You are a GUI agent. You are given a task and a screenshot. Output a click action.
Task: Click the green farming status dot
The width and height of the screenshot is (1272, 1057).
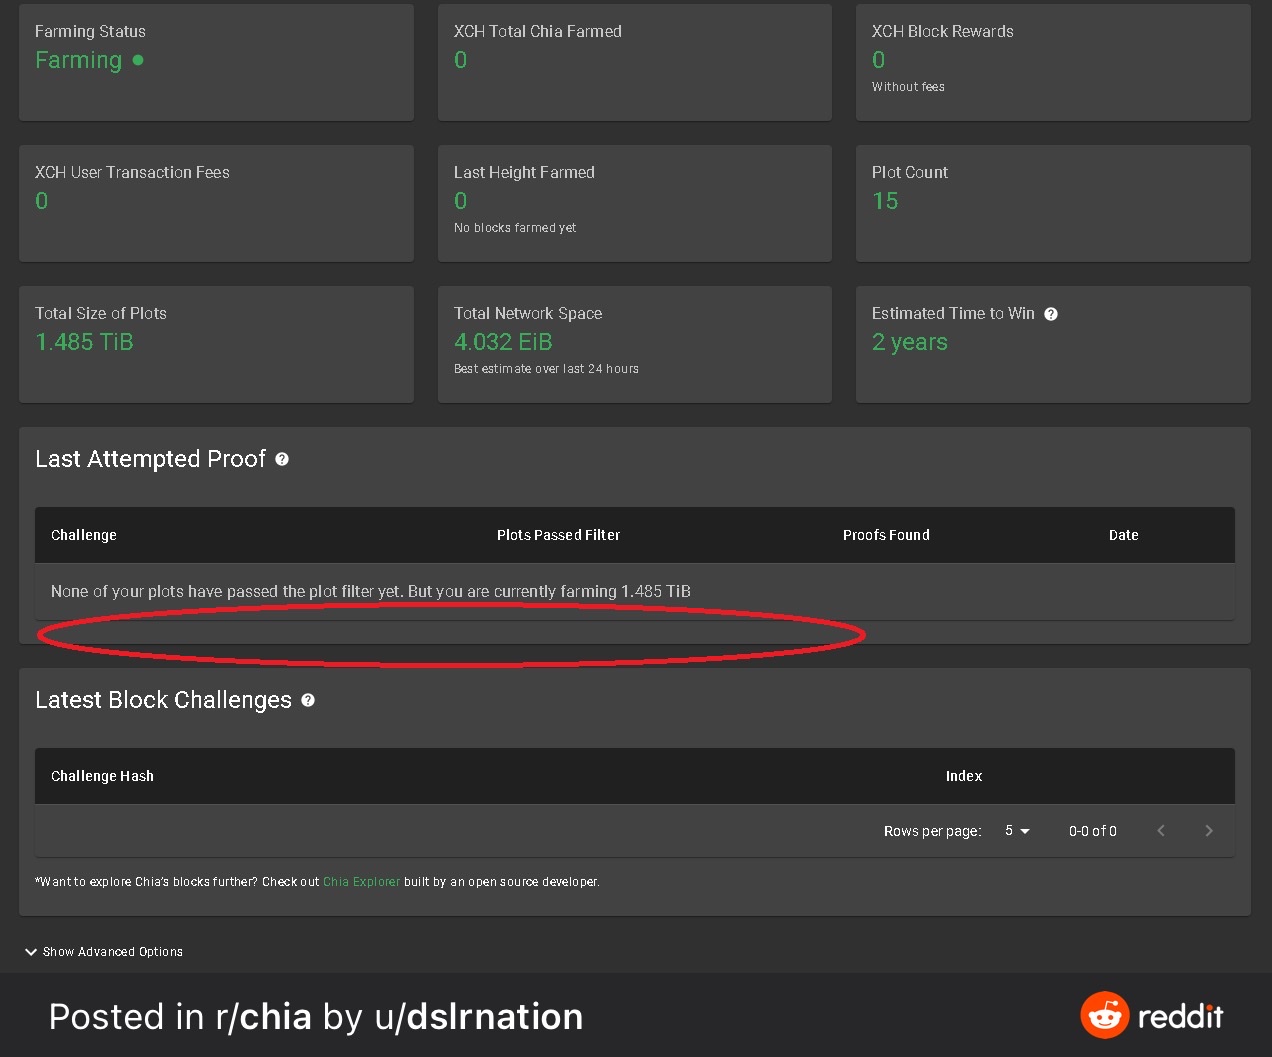tap(138, 60)
